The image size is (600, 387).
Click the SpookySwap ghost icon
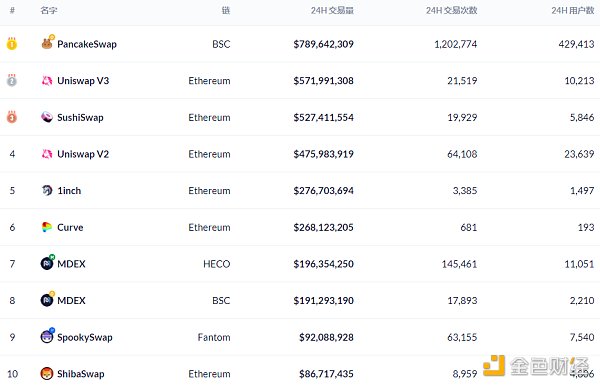(47, 336)
